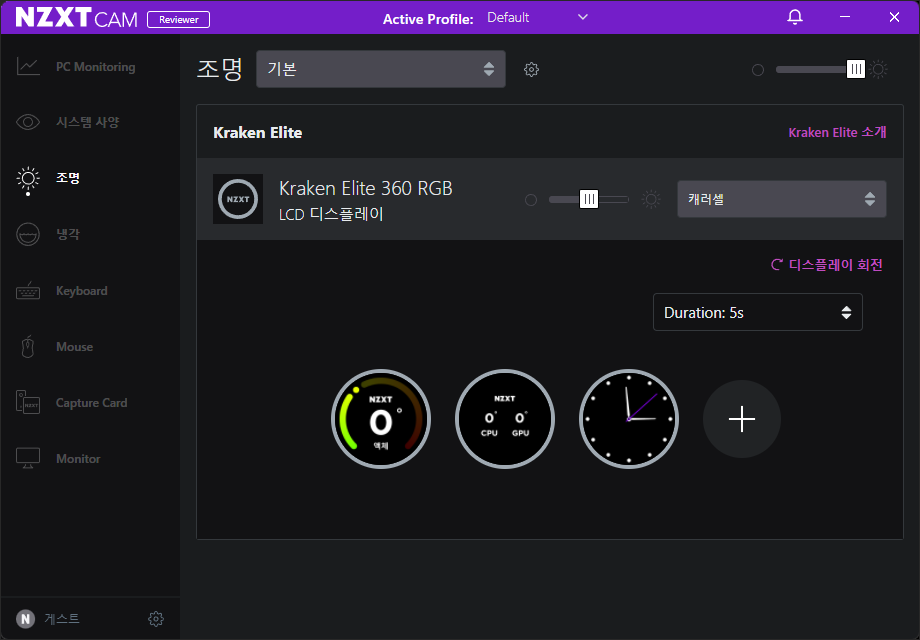920x640 pixels.
Task: Expand the Active Profile Default dropdown
Action: pyautogui.click(x=537, y=18)
